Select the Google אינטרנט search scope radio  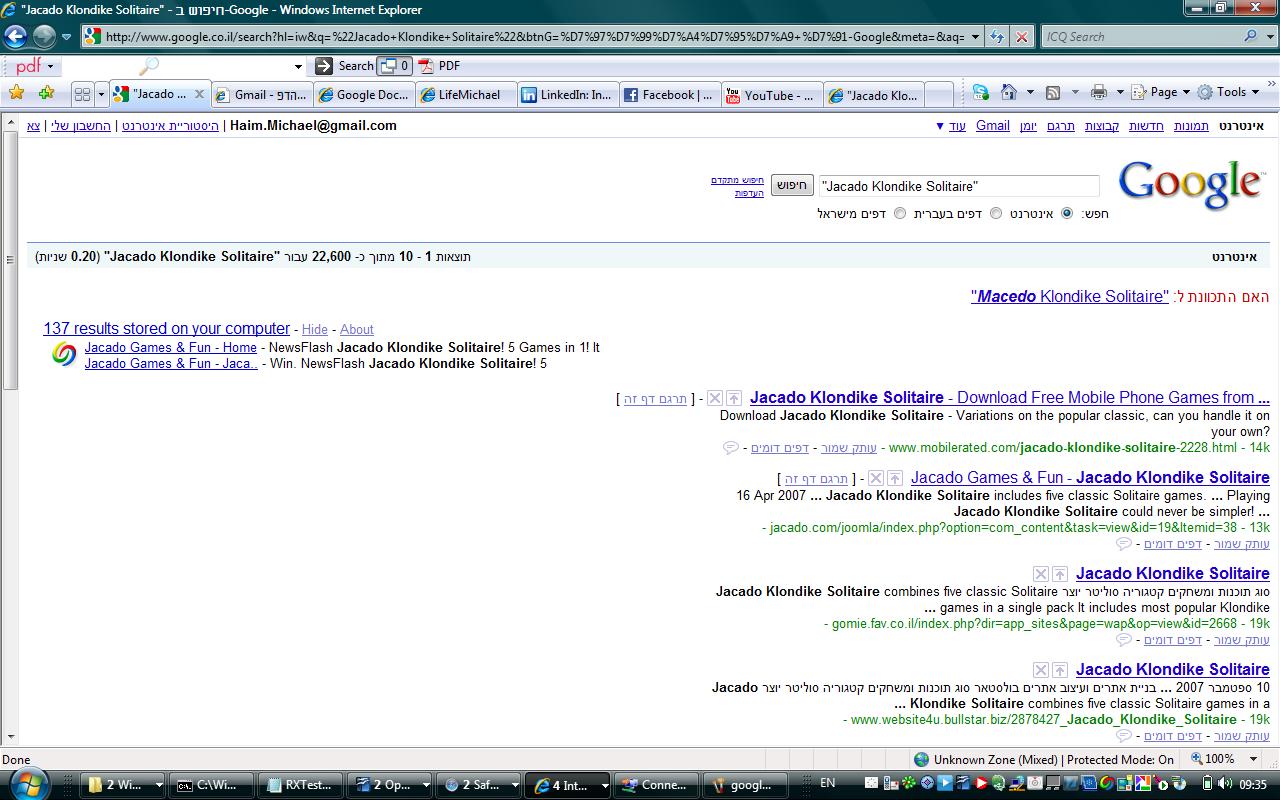1067,213
